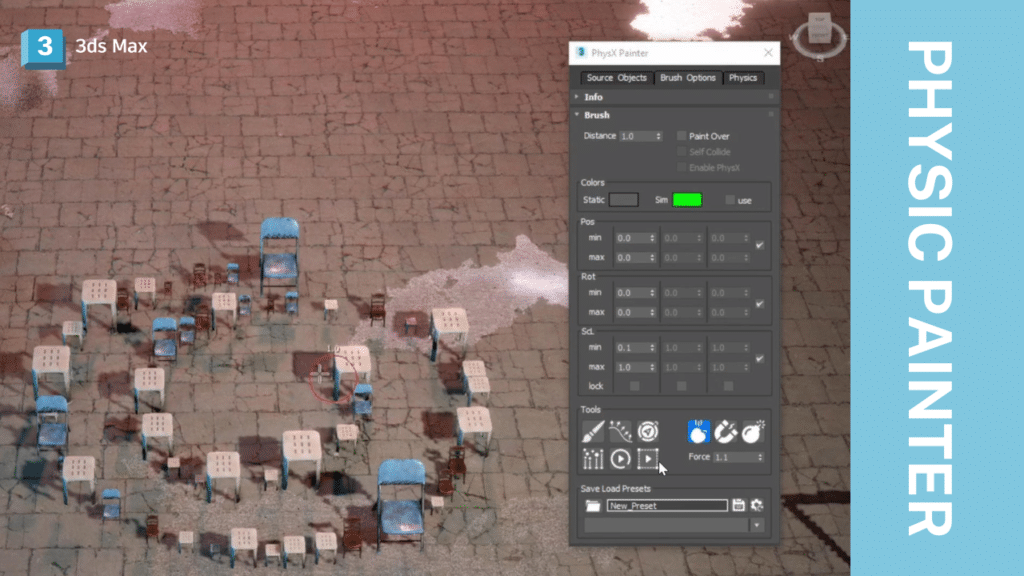Screen dimensions: 1024x576
Task: Click the Scl min 0.1 value field
Action: click(632, 348)
